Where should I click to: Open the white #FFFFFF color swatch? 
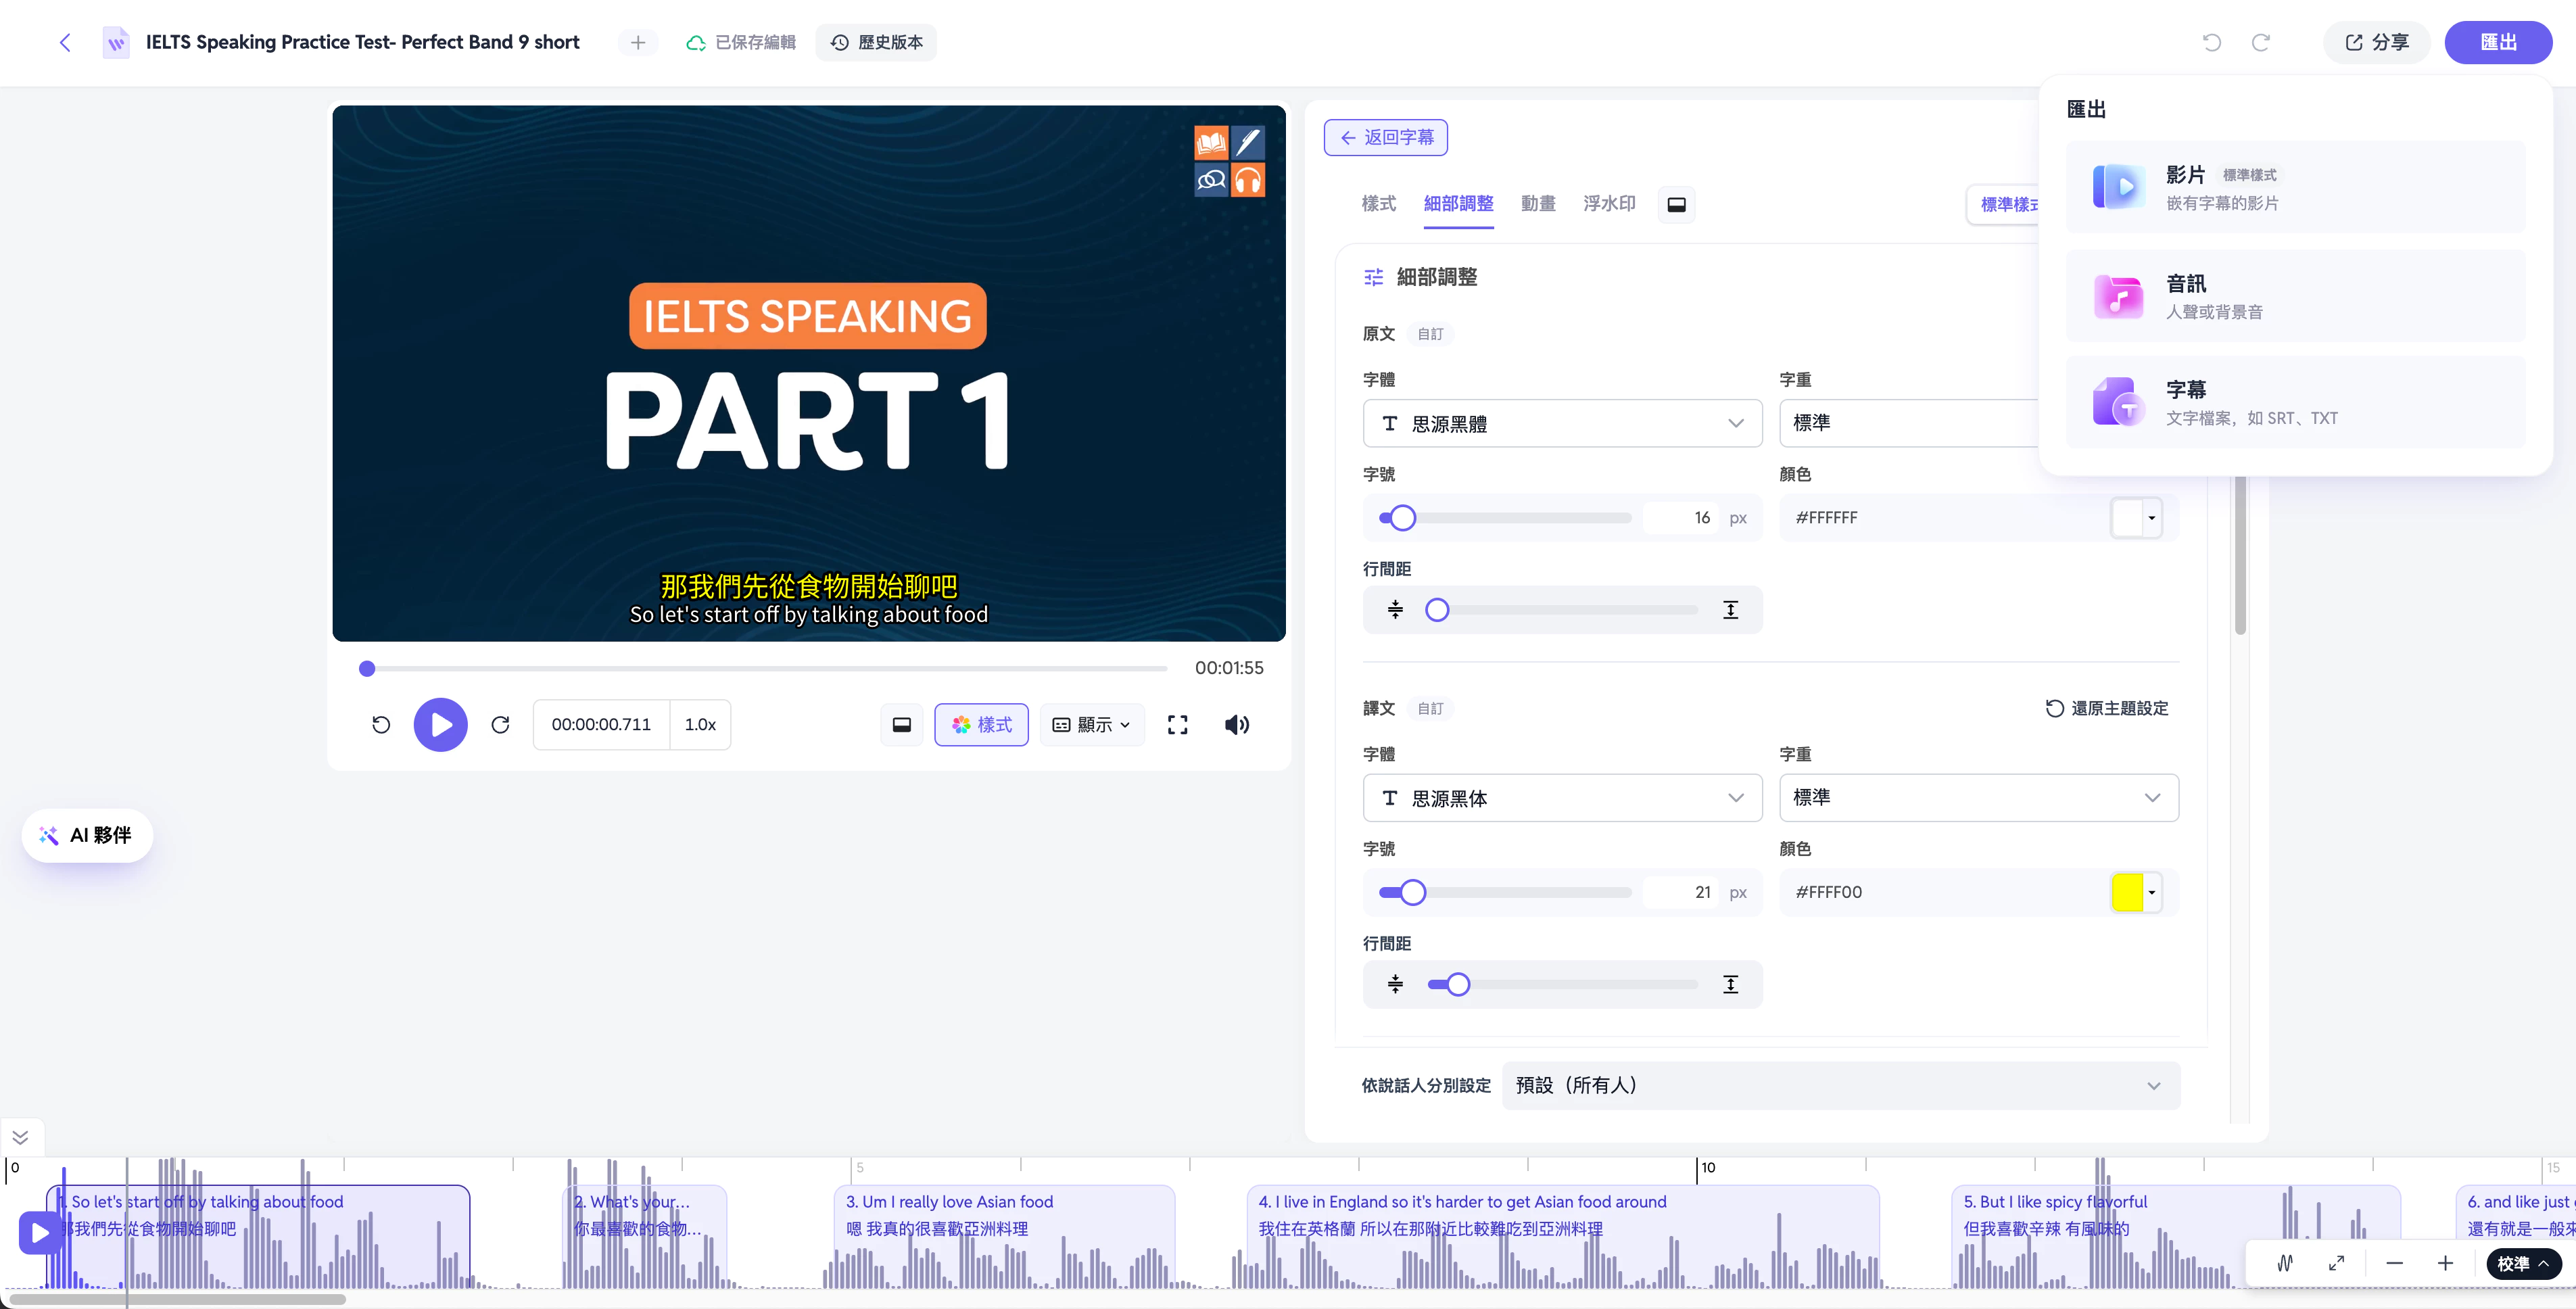tap(2136, 517)
